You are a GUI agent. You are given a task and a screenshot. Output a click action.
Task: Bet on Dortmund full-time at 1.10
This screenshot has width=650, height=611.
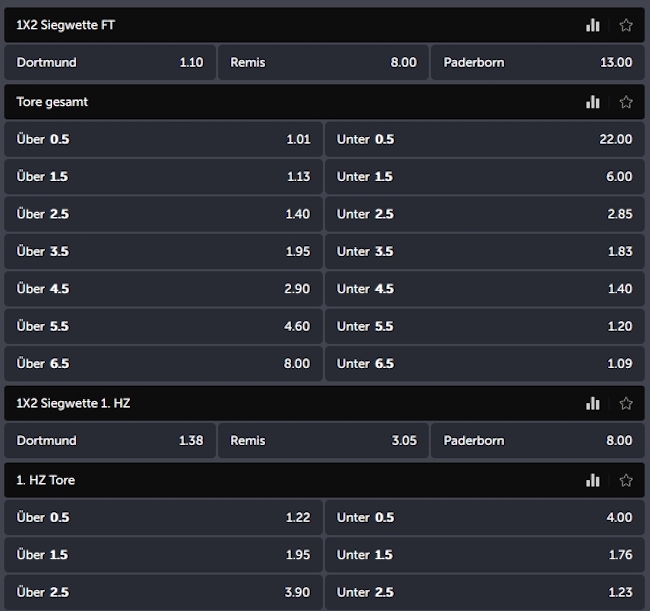[x=110, y=62]
